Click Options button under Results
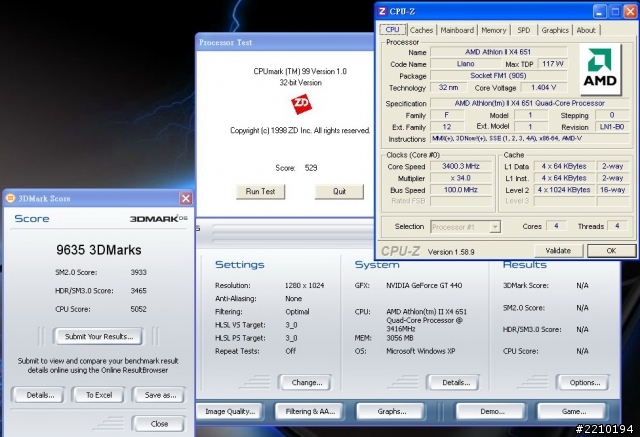640x437 pixels. [585, 383]
